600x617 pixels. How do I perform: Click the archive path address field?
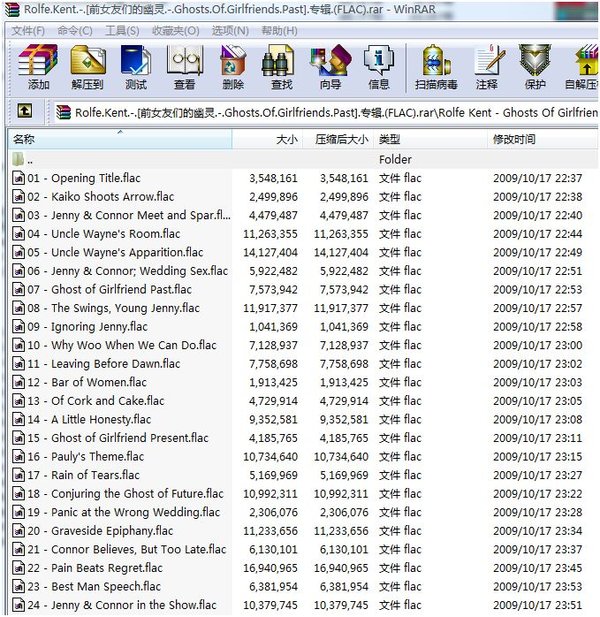(327, 113)
